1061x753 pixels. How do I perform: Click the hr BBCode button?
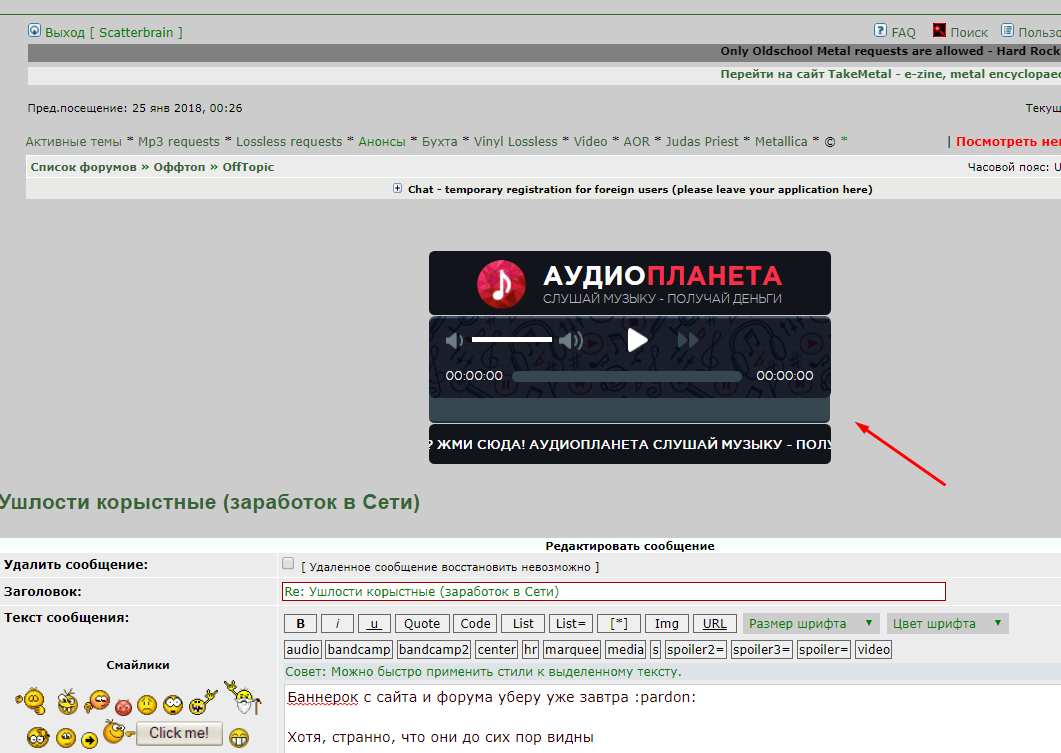pos(530,649)
